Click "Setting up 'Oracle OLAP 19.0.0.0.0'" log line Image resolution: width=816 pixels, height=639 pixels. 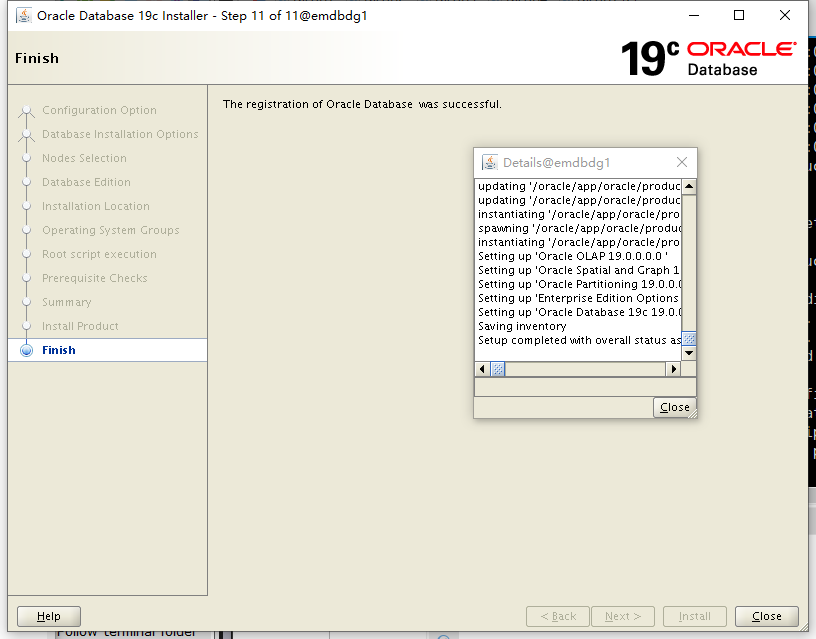[x=572, y=256]
